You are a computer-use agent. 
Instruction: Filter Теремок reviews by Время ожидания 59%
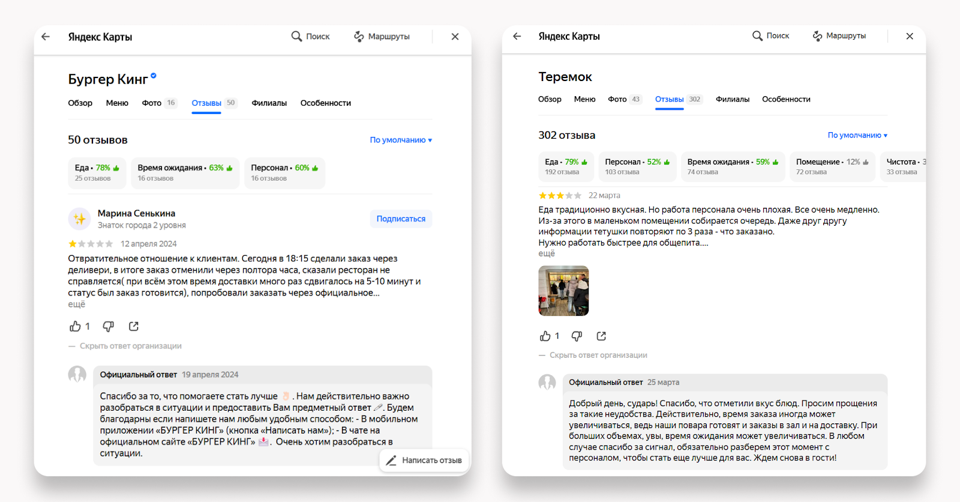pos(733,167)
